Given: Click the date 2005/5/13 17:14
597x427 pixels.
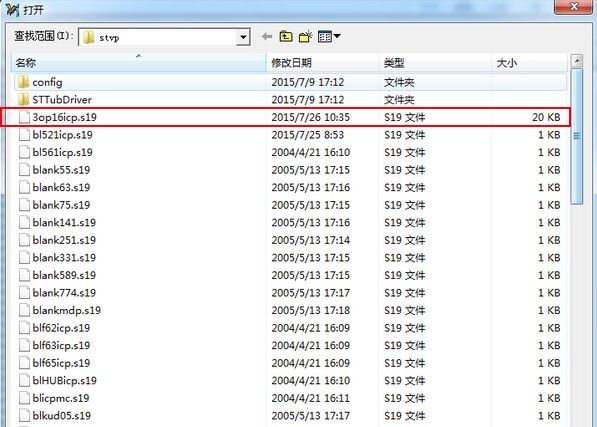Looking at the screenshot, I should tap(310, 240).
